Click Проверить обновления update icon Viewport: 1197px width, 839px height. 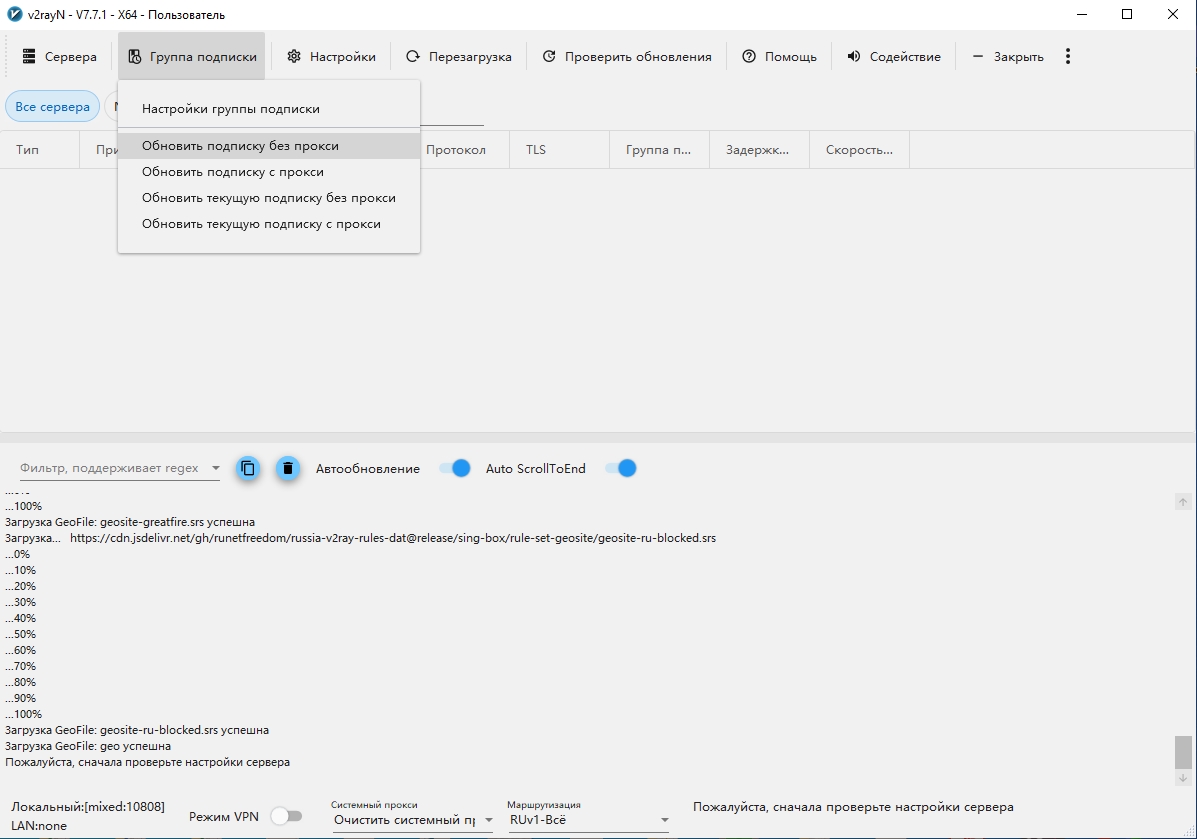[x=549, y=57]
